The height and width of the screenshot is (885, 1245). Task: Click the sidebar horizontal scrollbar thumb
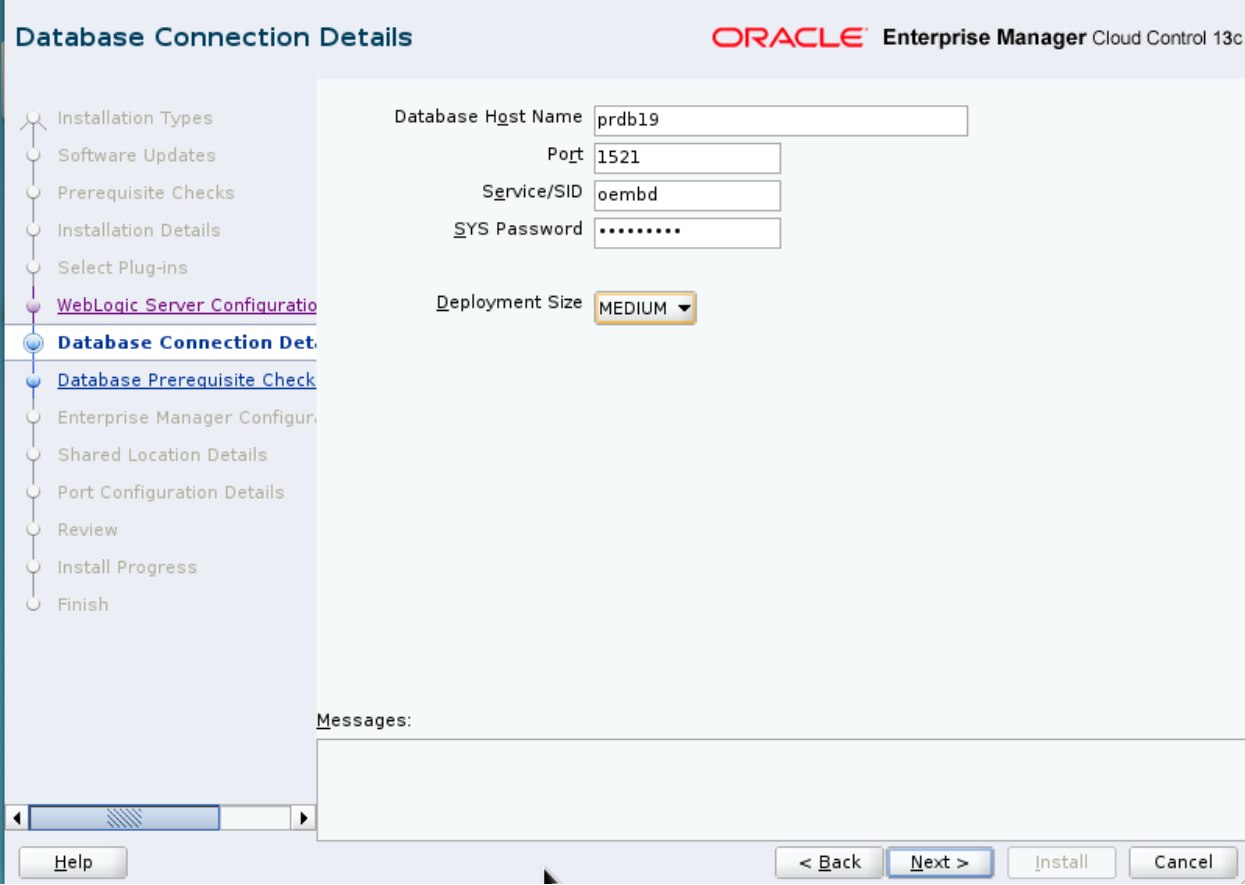tap(124, 818)
